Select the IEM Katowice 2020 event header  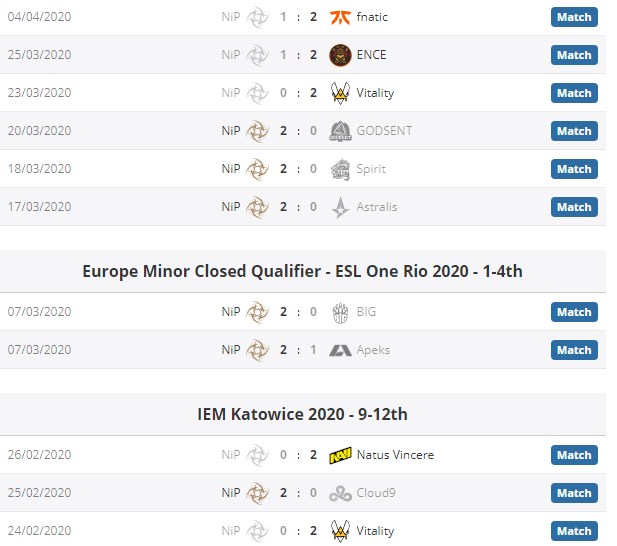tap(302, 414)
